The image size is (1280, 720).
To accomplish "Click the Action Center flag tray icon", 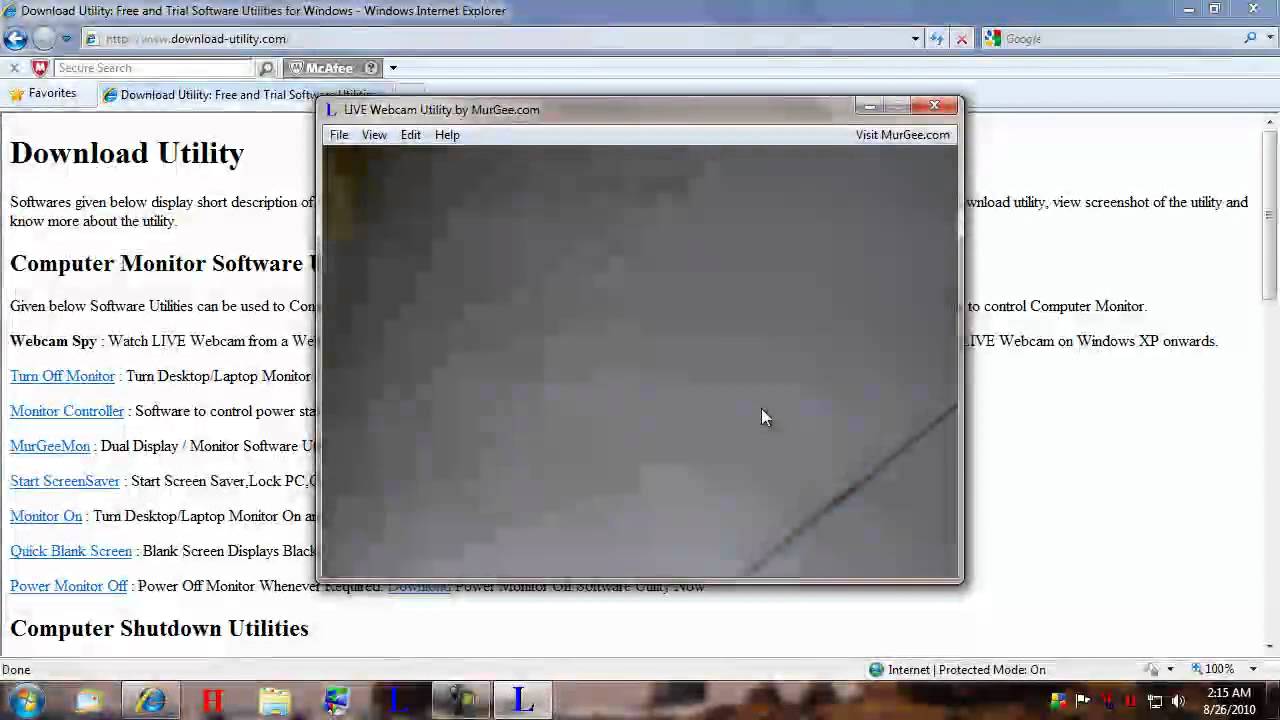I will (1082, 701).
